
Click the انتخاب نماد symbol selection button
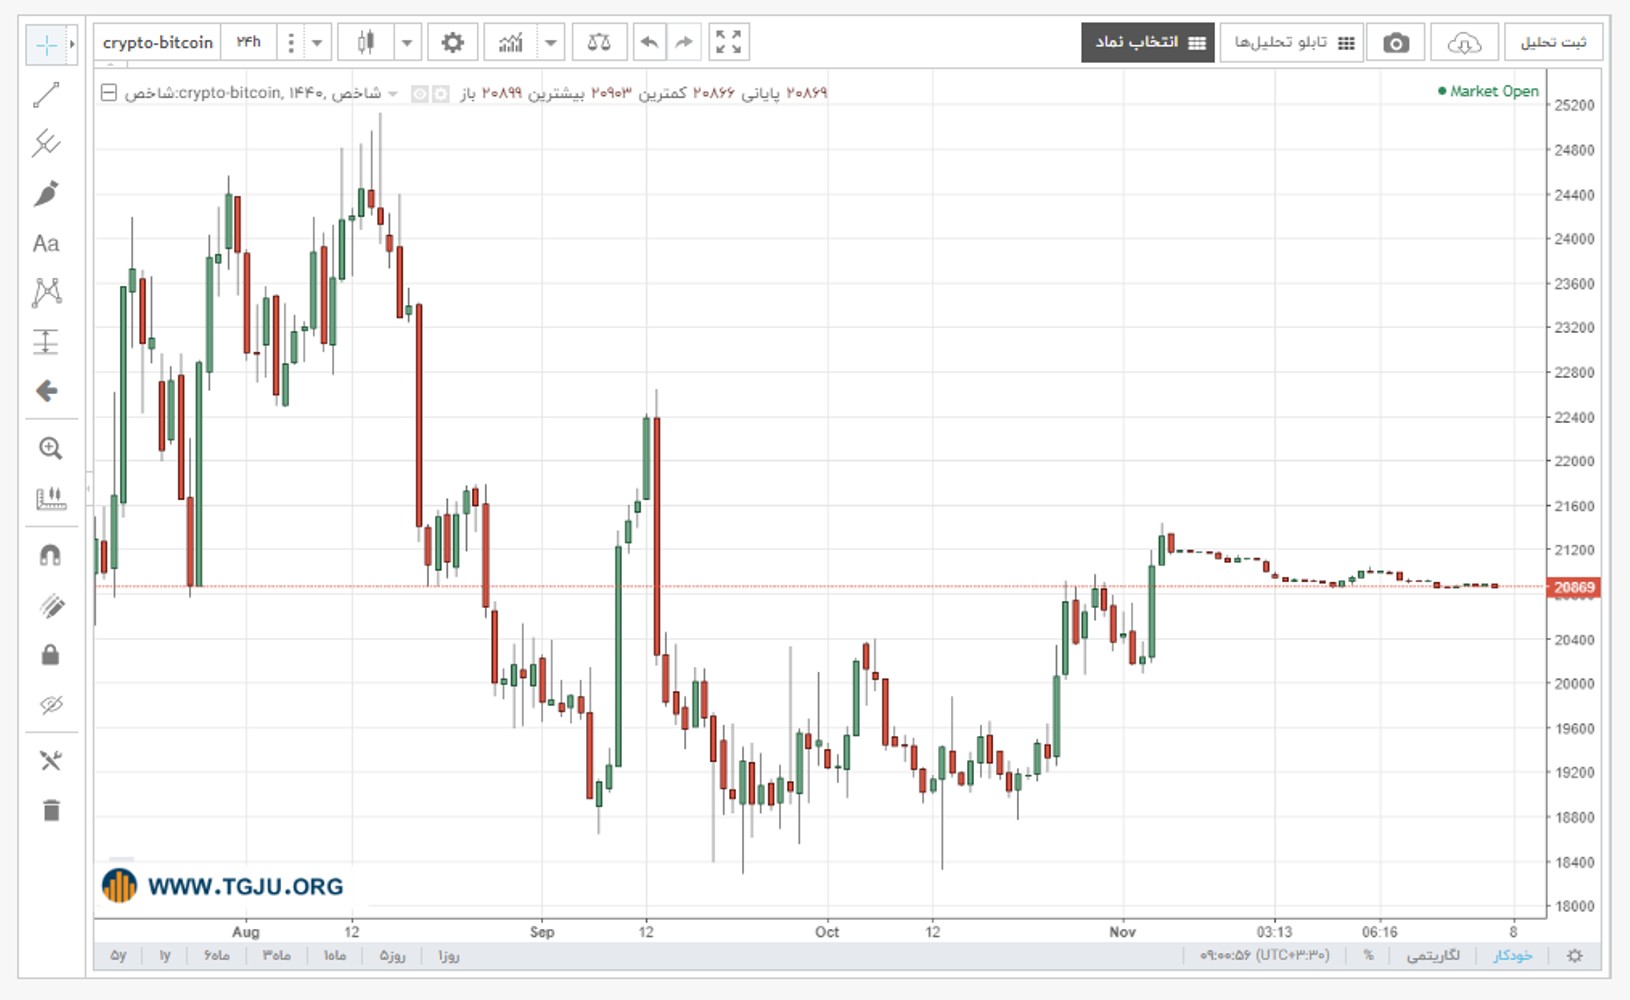tap(1148, 43)
